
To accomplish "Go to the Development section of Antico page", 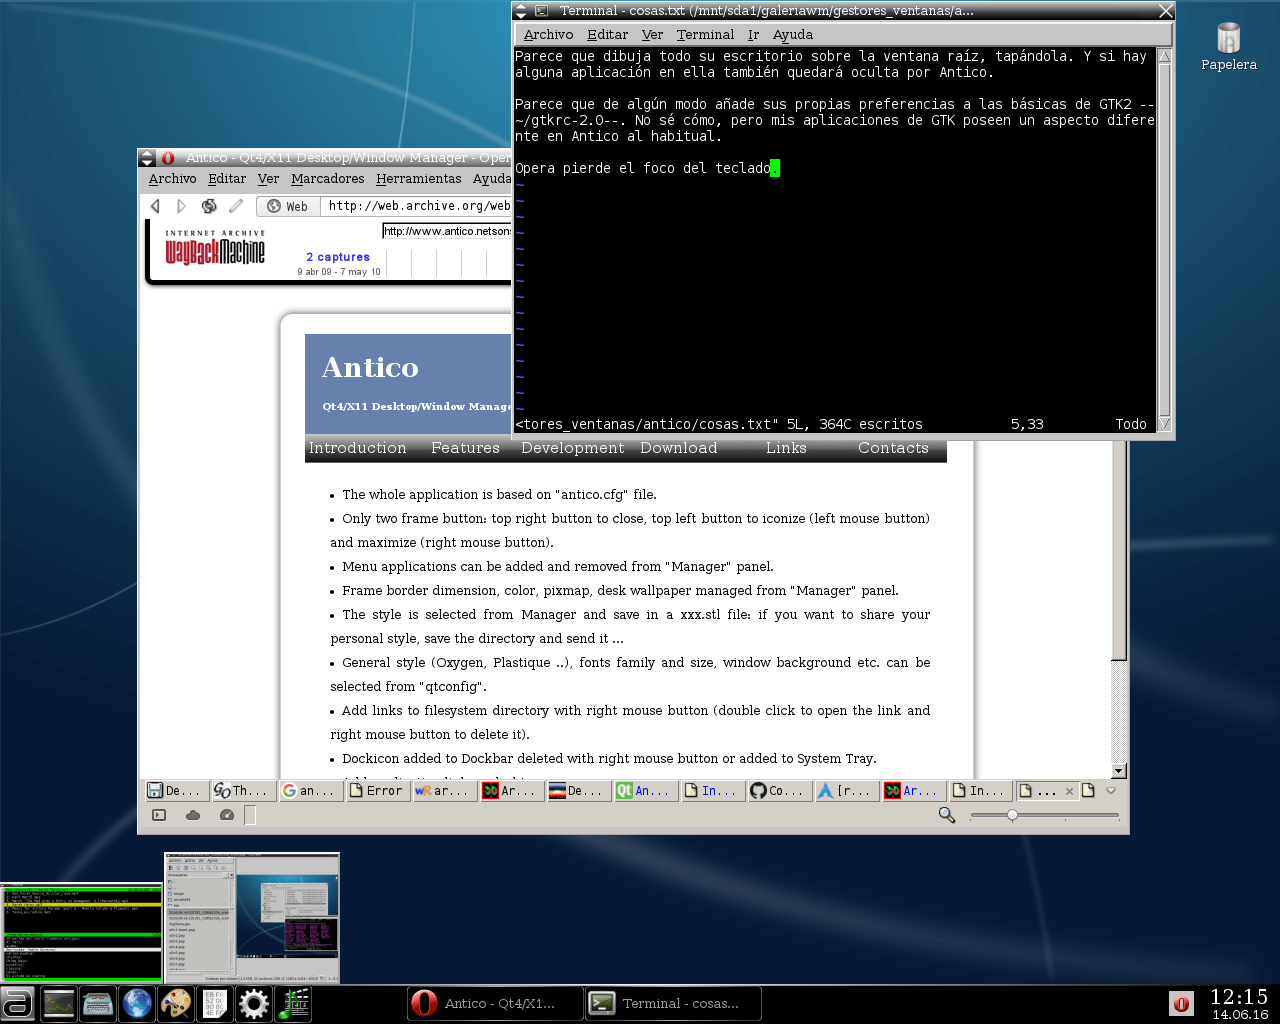I will [x=572, y=448].
